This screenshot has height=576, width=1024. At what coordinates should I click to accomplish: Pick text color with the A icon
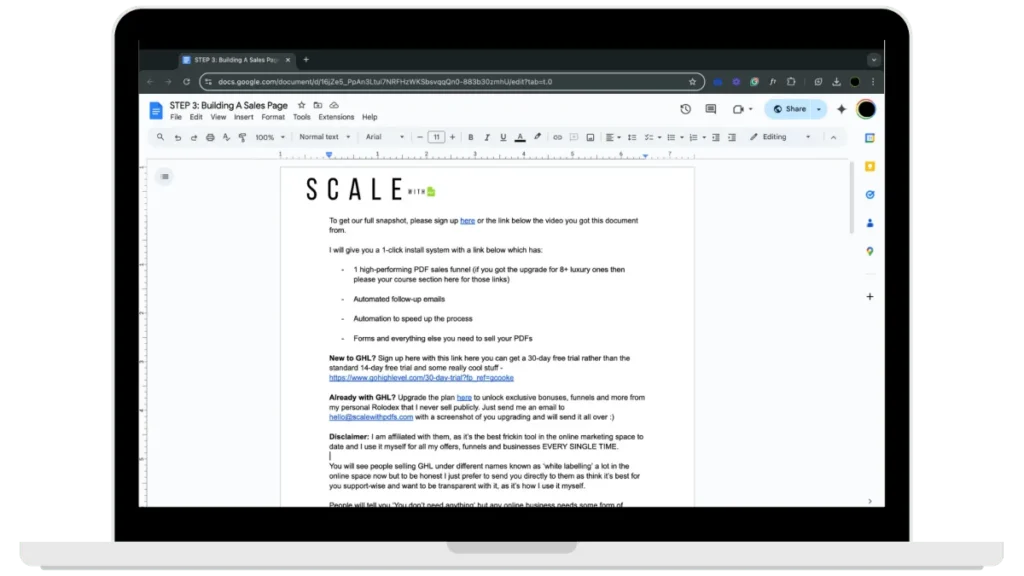click(x=520, y=137)
